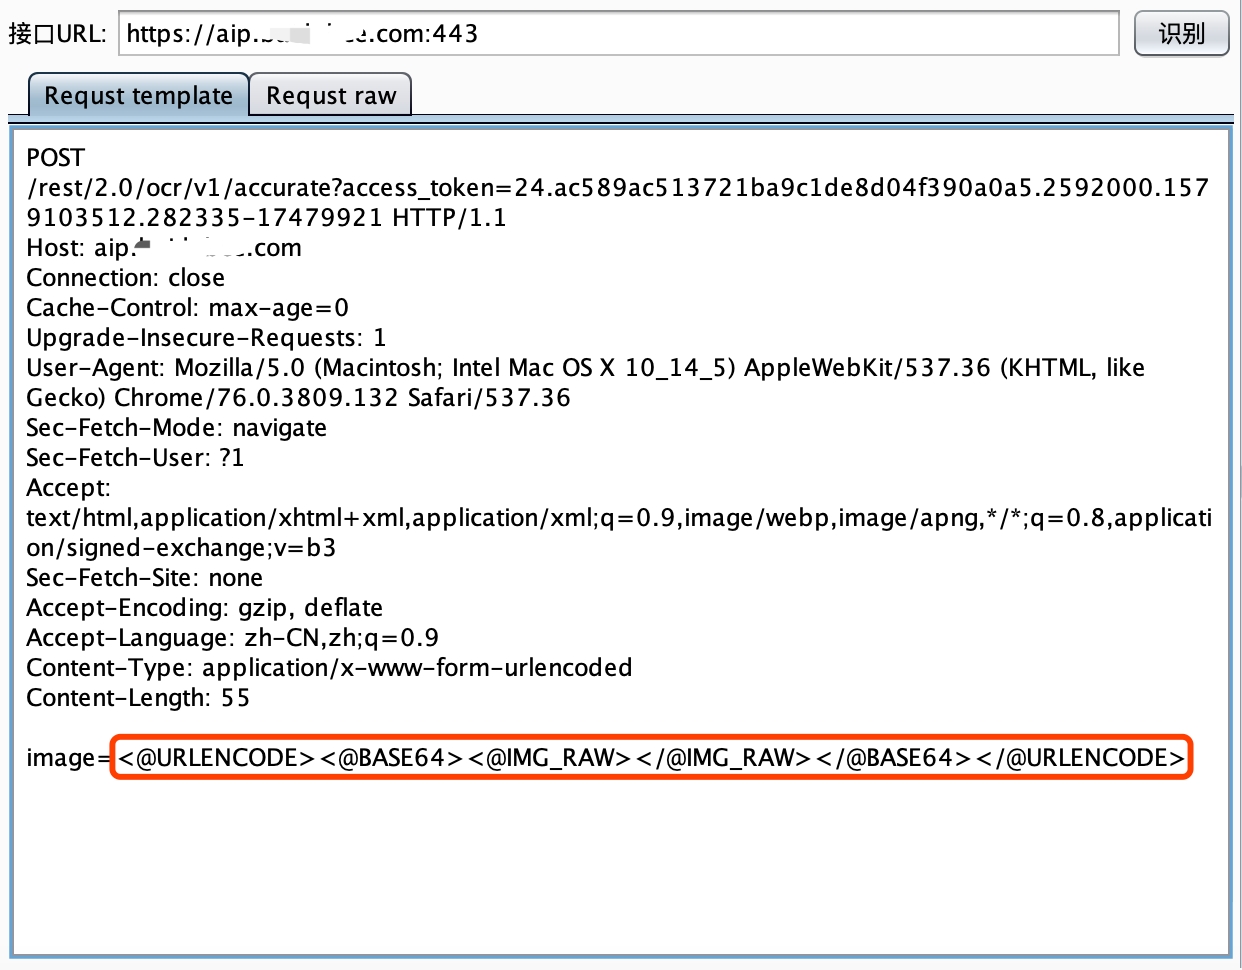Viewport: 1242px width, 970px height.
Task: Click the Accept-Language header line
Action: pos(232,638)
